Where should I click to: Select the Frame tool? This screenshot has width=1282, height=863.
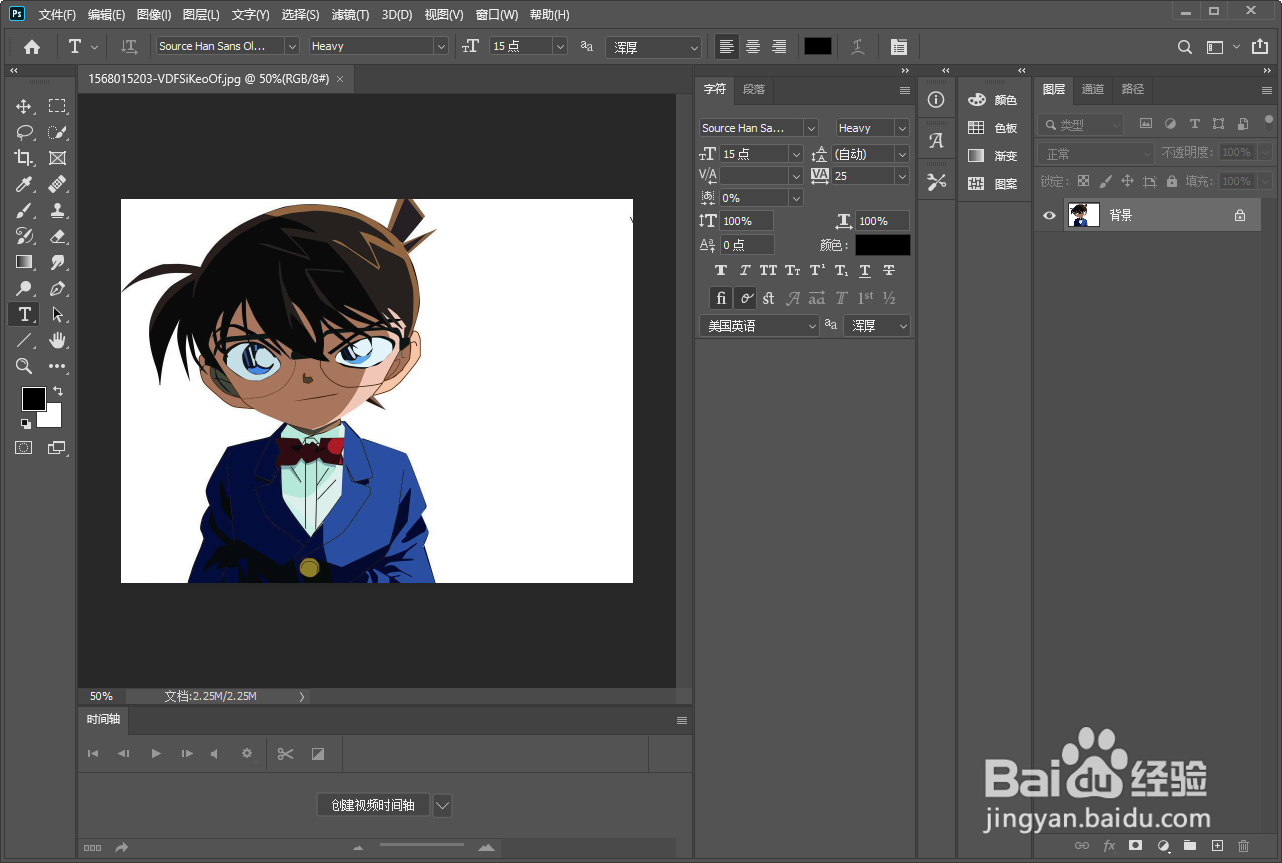(58, 158)
